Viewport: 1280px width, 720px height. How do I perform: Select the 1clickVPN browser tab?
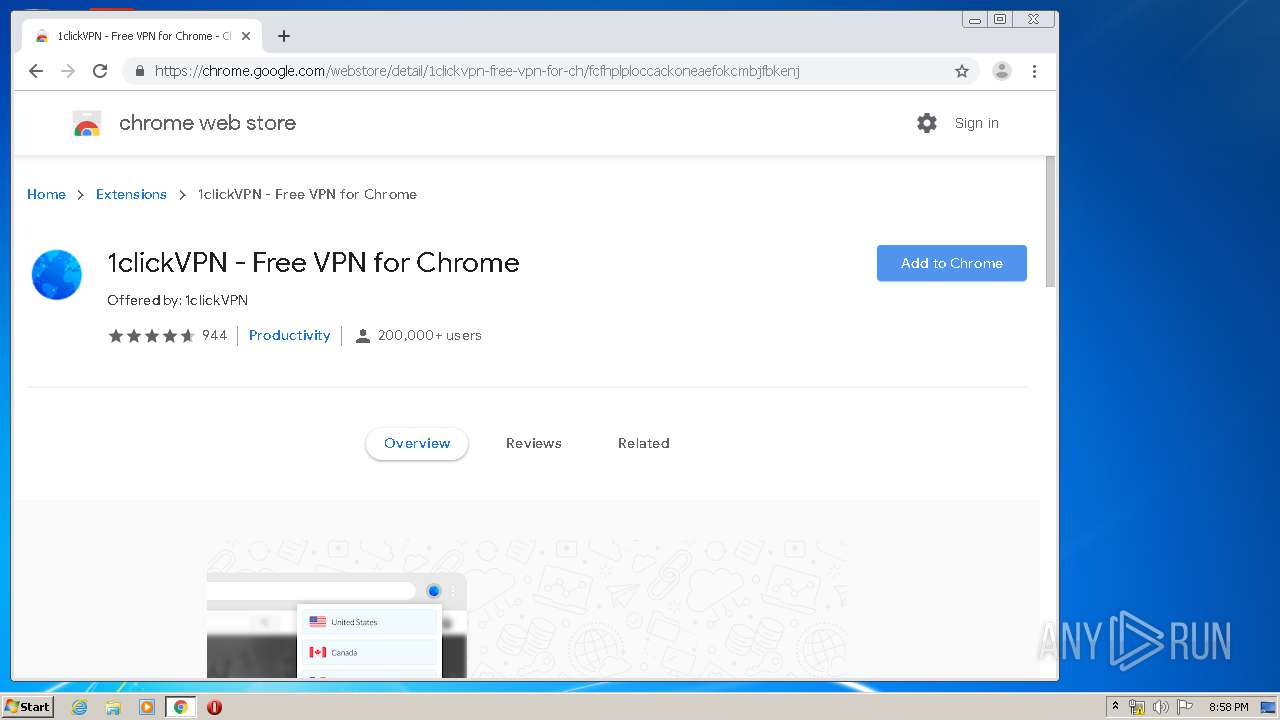pos(140,36)
